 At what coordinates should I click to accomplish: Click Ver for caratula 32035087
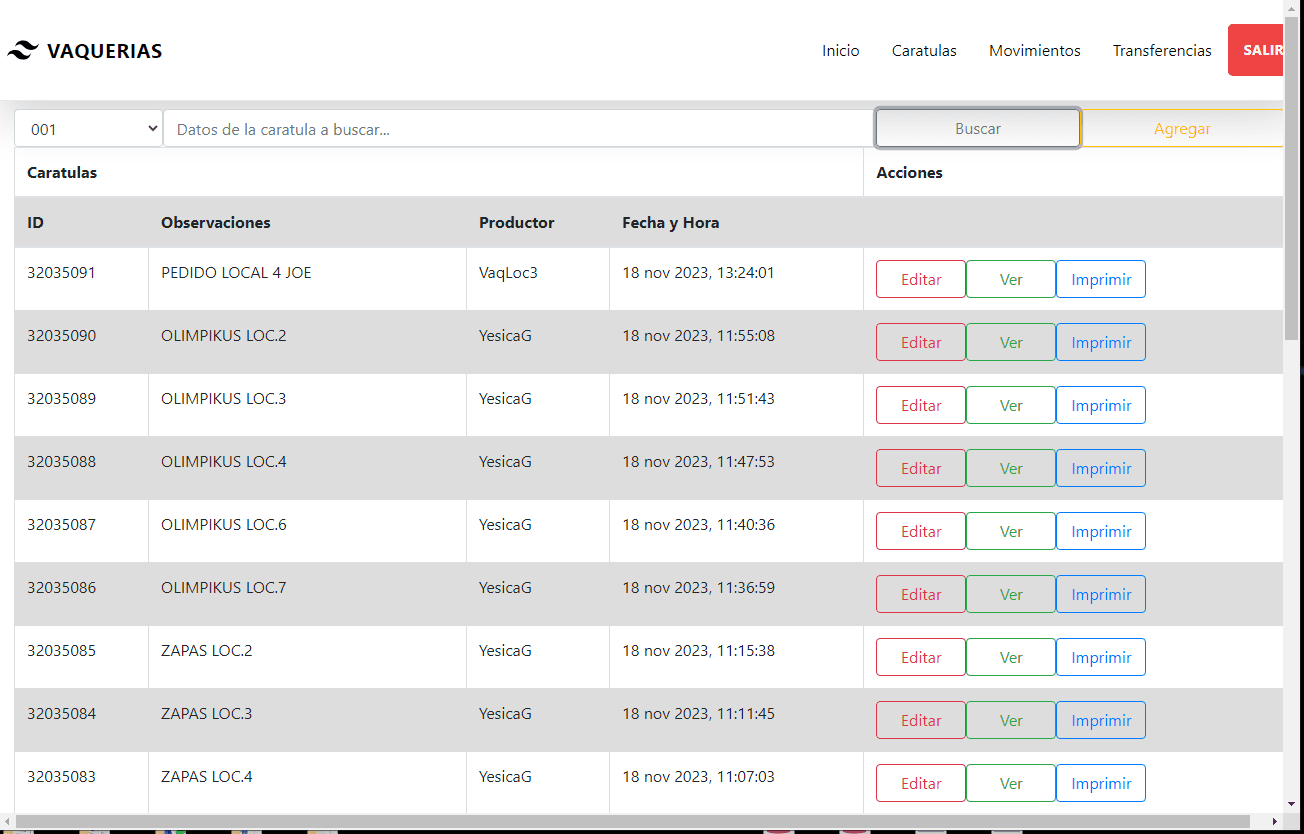(x=1011, y=532)
